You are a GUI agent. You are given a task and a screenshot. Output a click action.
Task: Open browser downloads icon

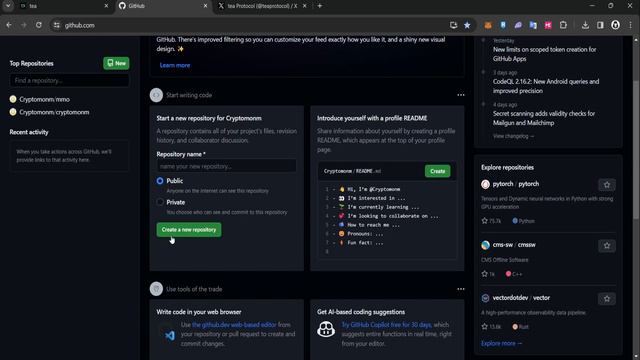pos(585,25)
